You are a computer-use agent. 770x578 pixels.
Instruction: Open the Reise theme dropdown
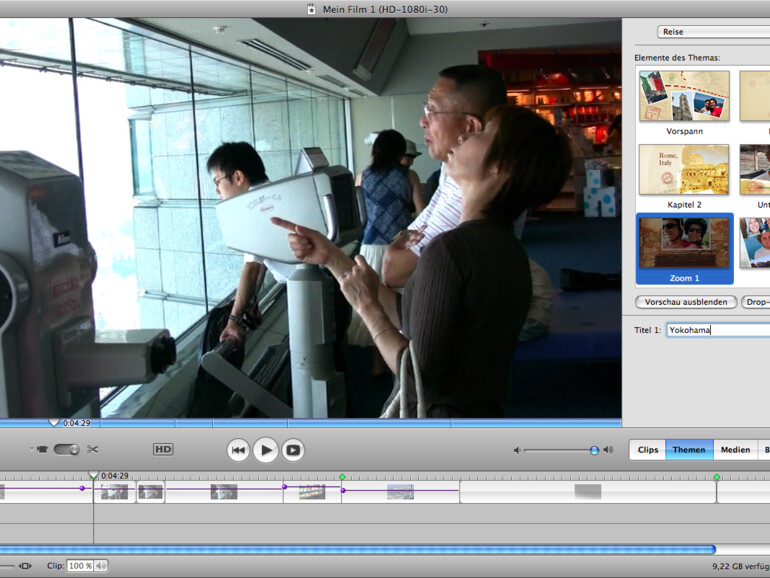712,32
